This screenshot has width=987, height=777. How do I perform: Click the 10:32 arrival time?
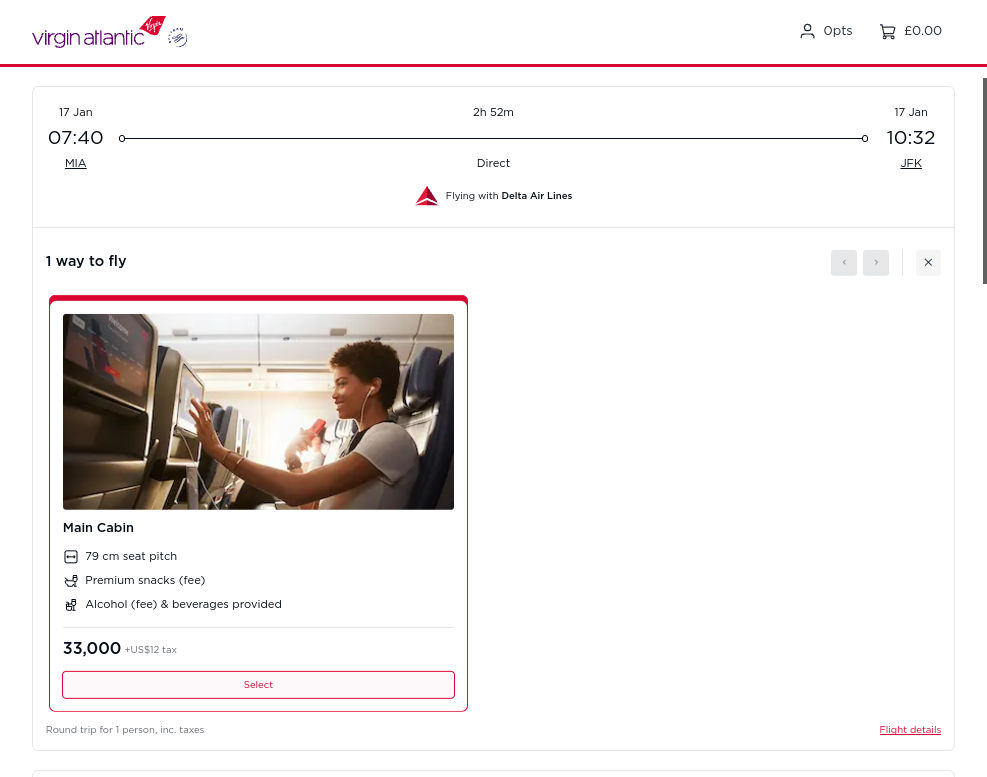pyautogui.click(x=910, y=137)
